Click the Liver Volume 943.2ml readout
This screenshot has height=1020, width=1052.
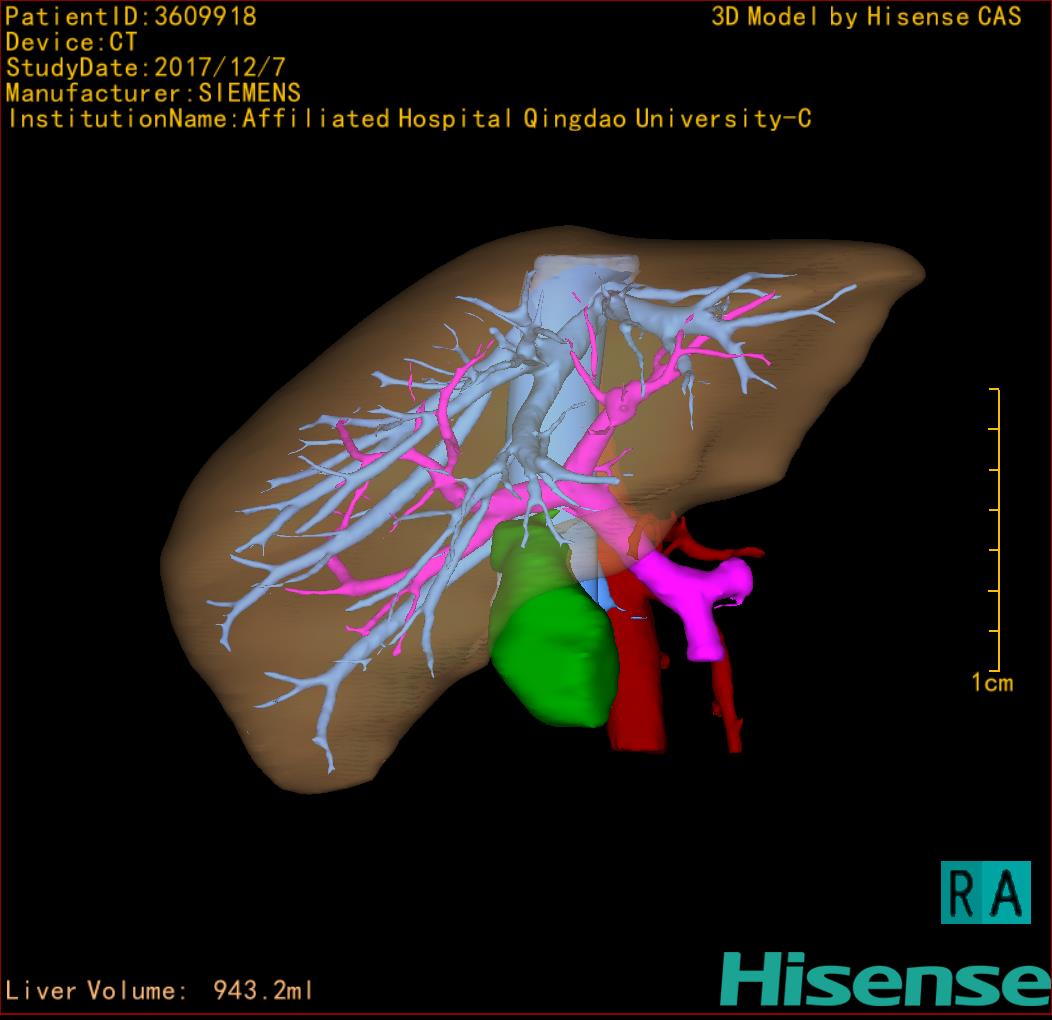160,991
